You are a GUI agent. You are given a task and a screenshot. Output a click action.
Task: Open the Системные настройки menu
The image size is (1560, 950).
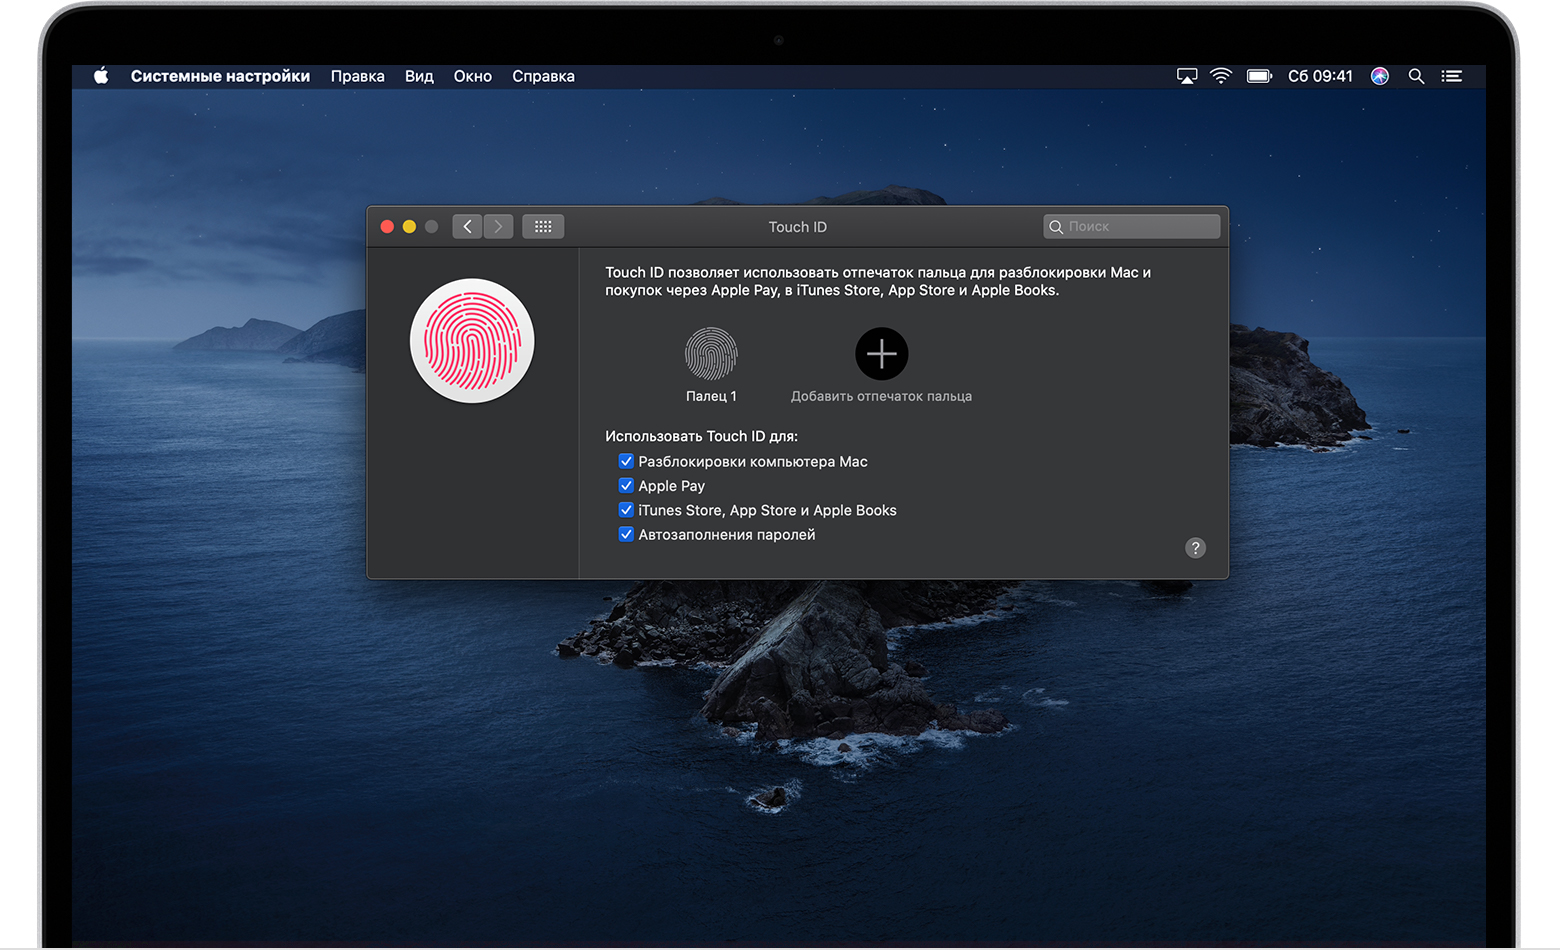(220, 76)
